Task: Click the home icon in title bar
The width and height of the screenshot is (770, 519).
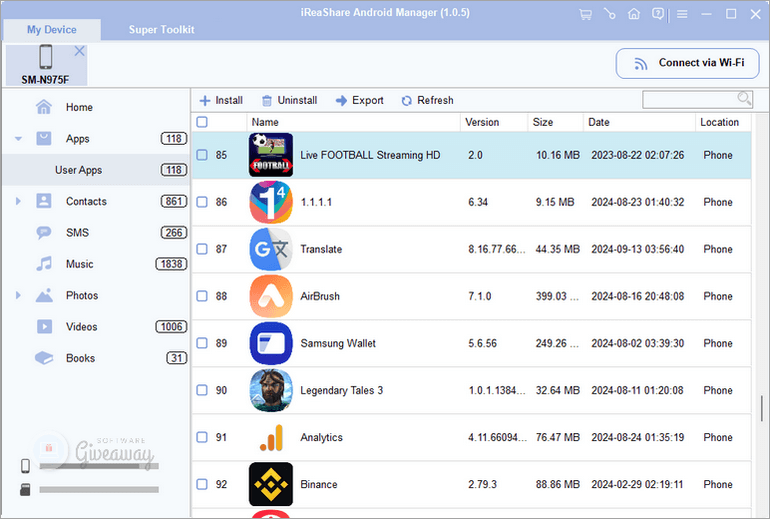Action: coord(633,14)
